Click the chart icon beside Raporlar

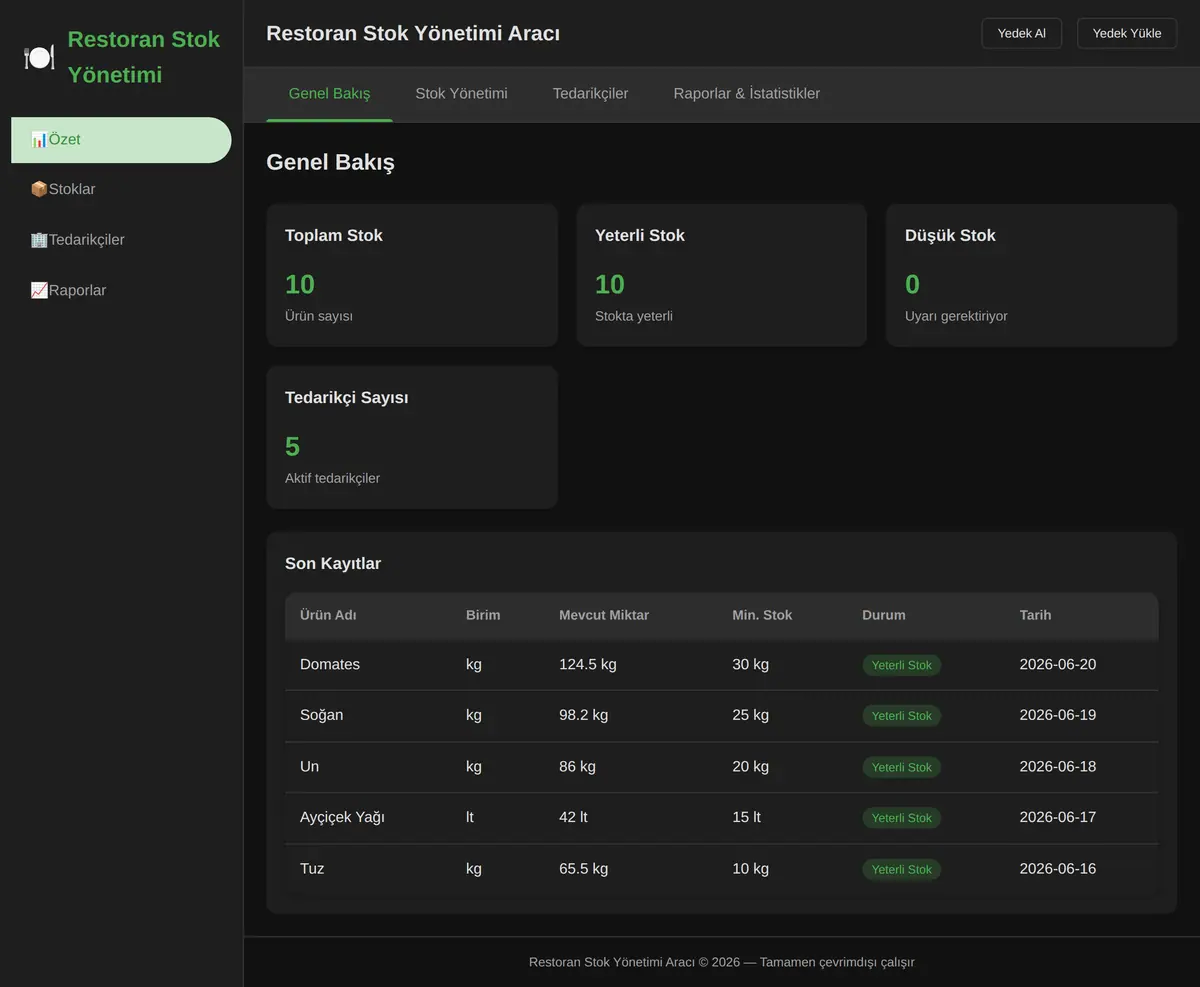(39, 291)
